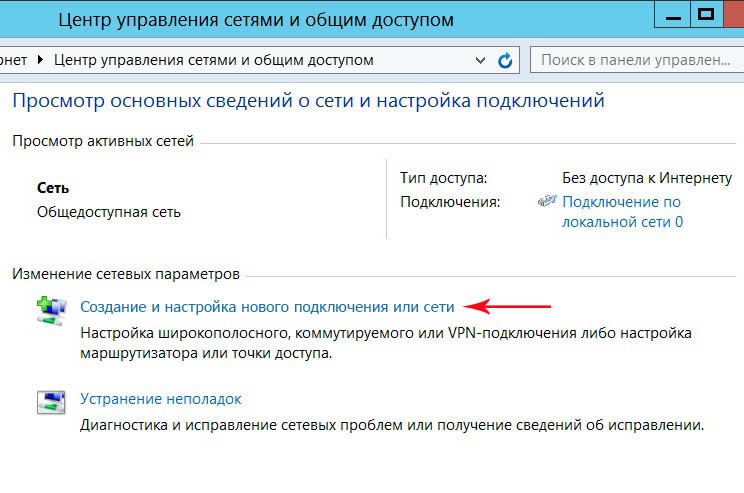Click the Без доступа к Интернету status

(647, 178)
